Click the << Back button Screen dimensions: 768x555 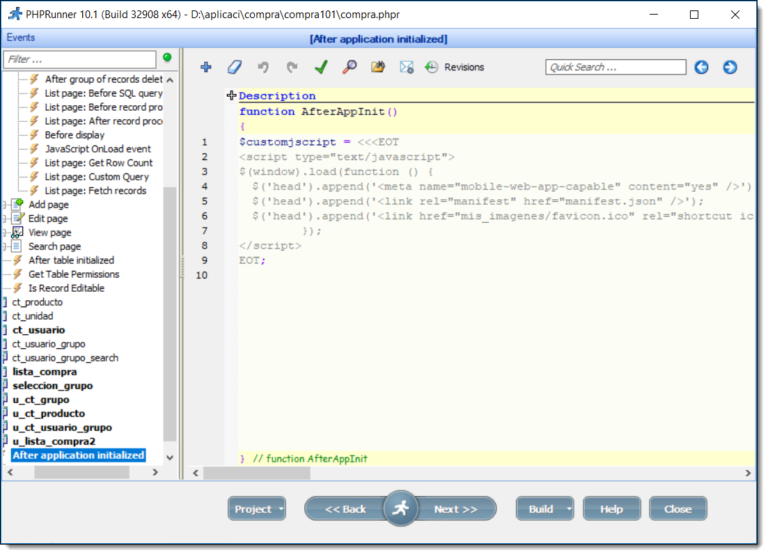point(345,509)
